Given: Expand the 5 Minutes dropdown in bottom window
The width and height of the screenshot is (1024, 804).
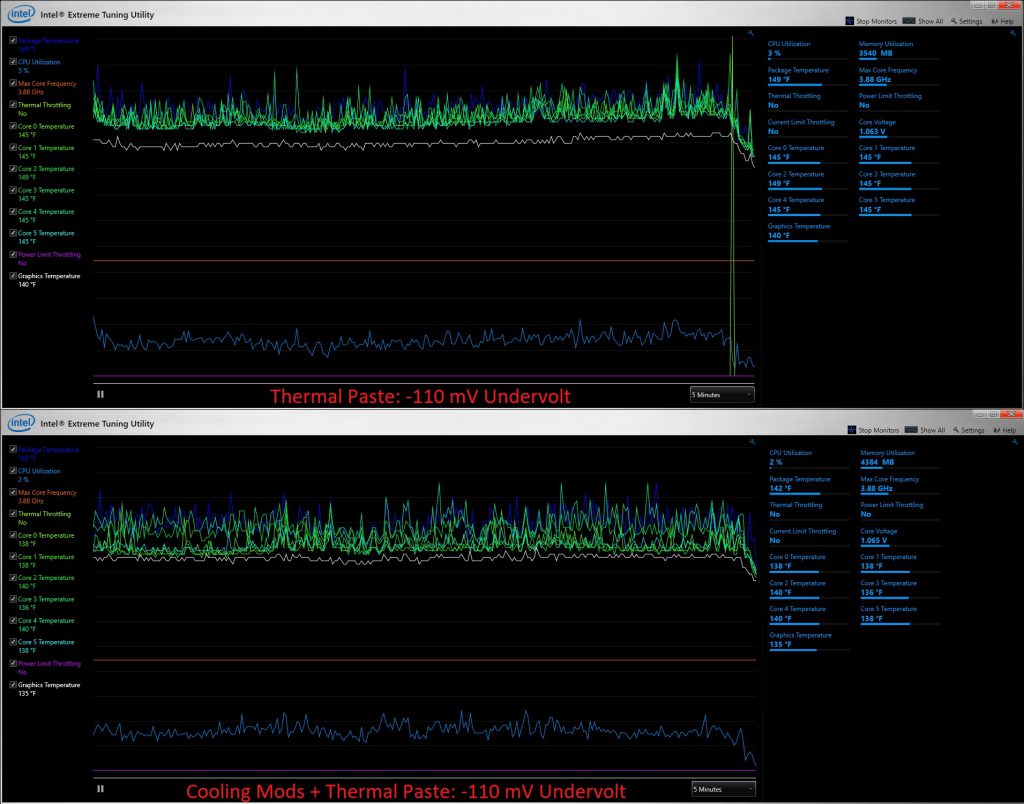Looking at the screenshot, I should pyautogui.click(x=722, y=788).
